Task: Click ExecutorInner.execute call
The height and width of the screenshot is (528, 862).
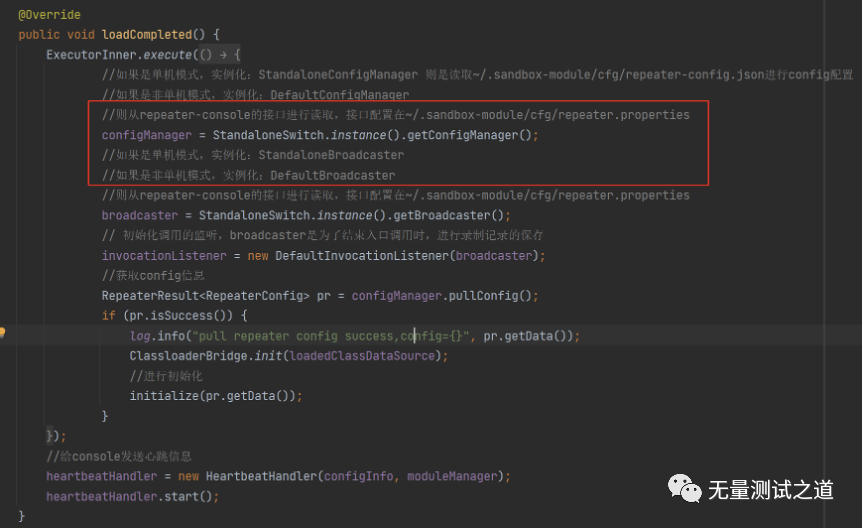Action: point(119,55)
